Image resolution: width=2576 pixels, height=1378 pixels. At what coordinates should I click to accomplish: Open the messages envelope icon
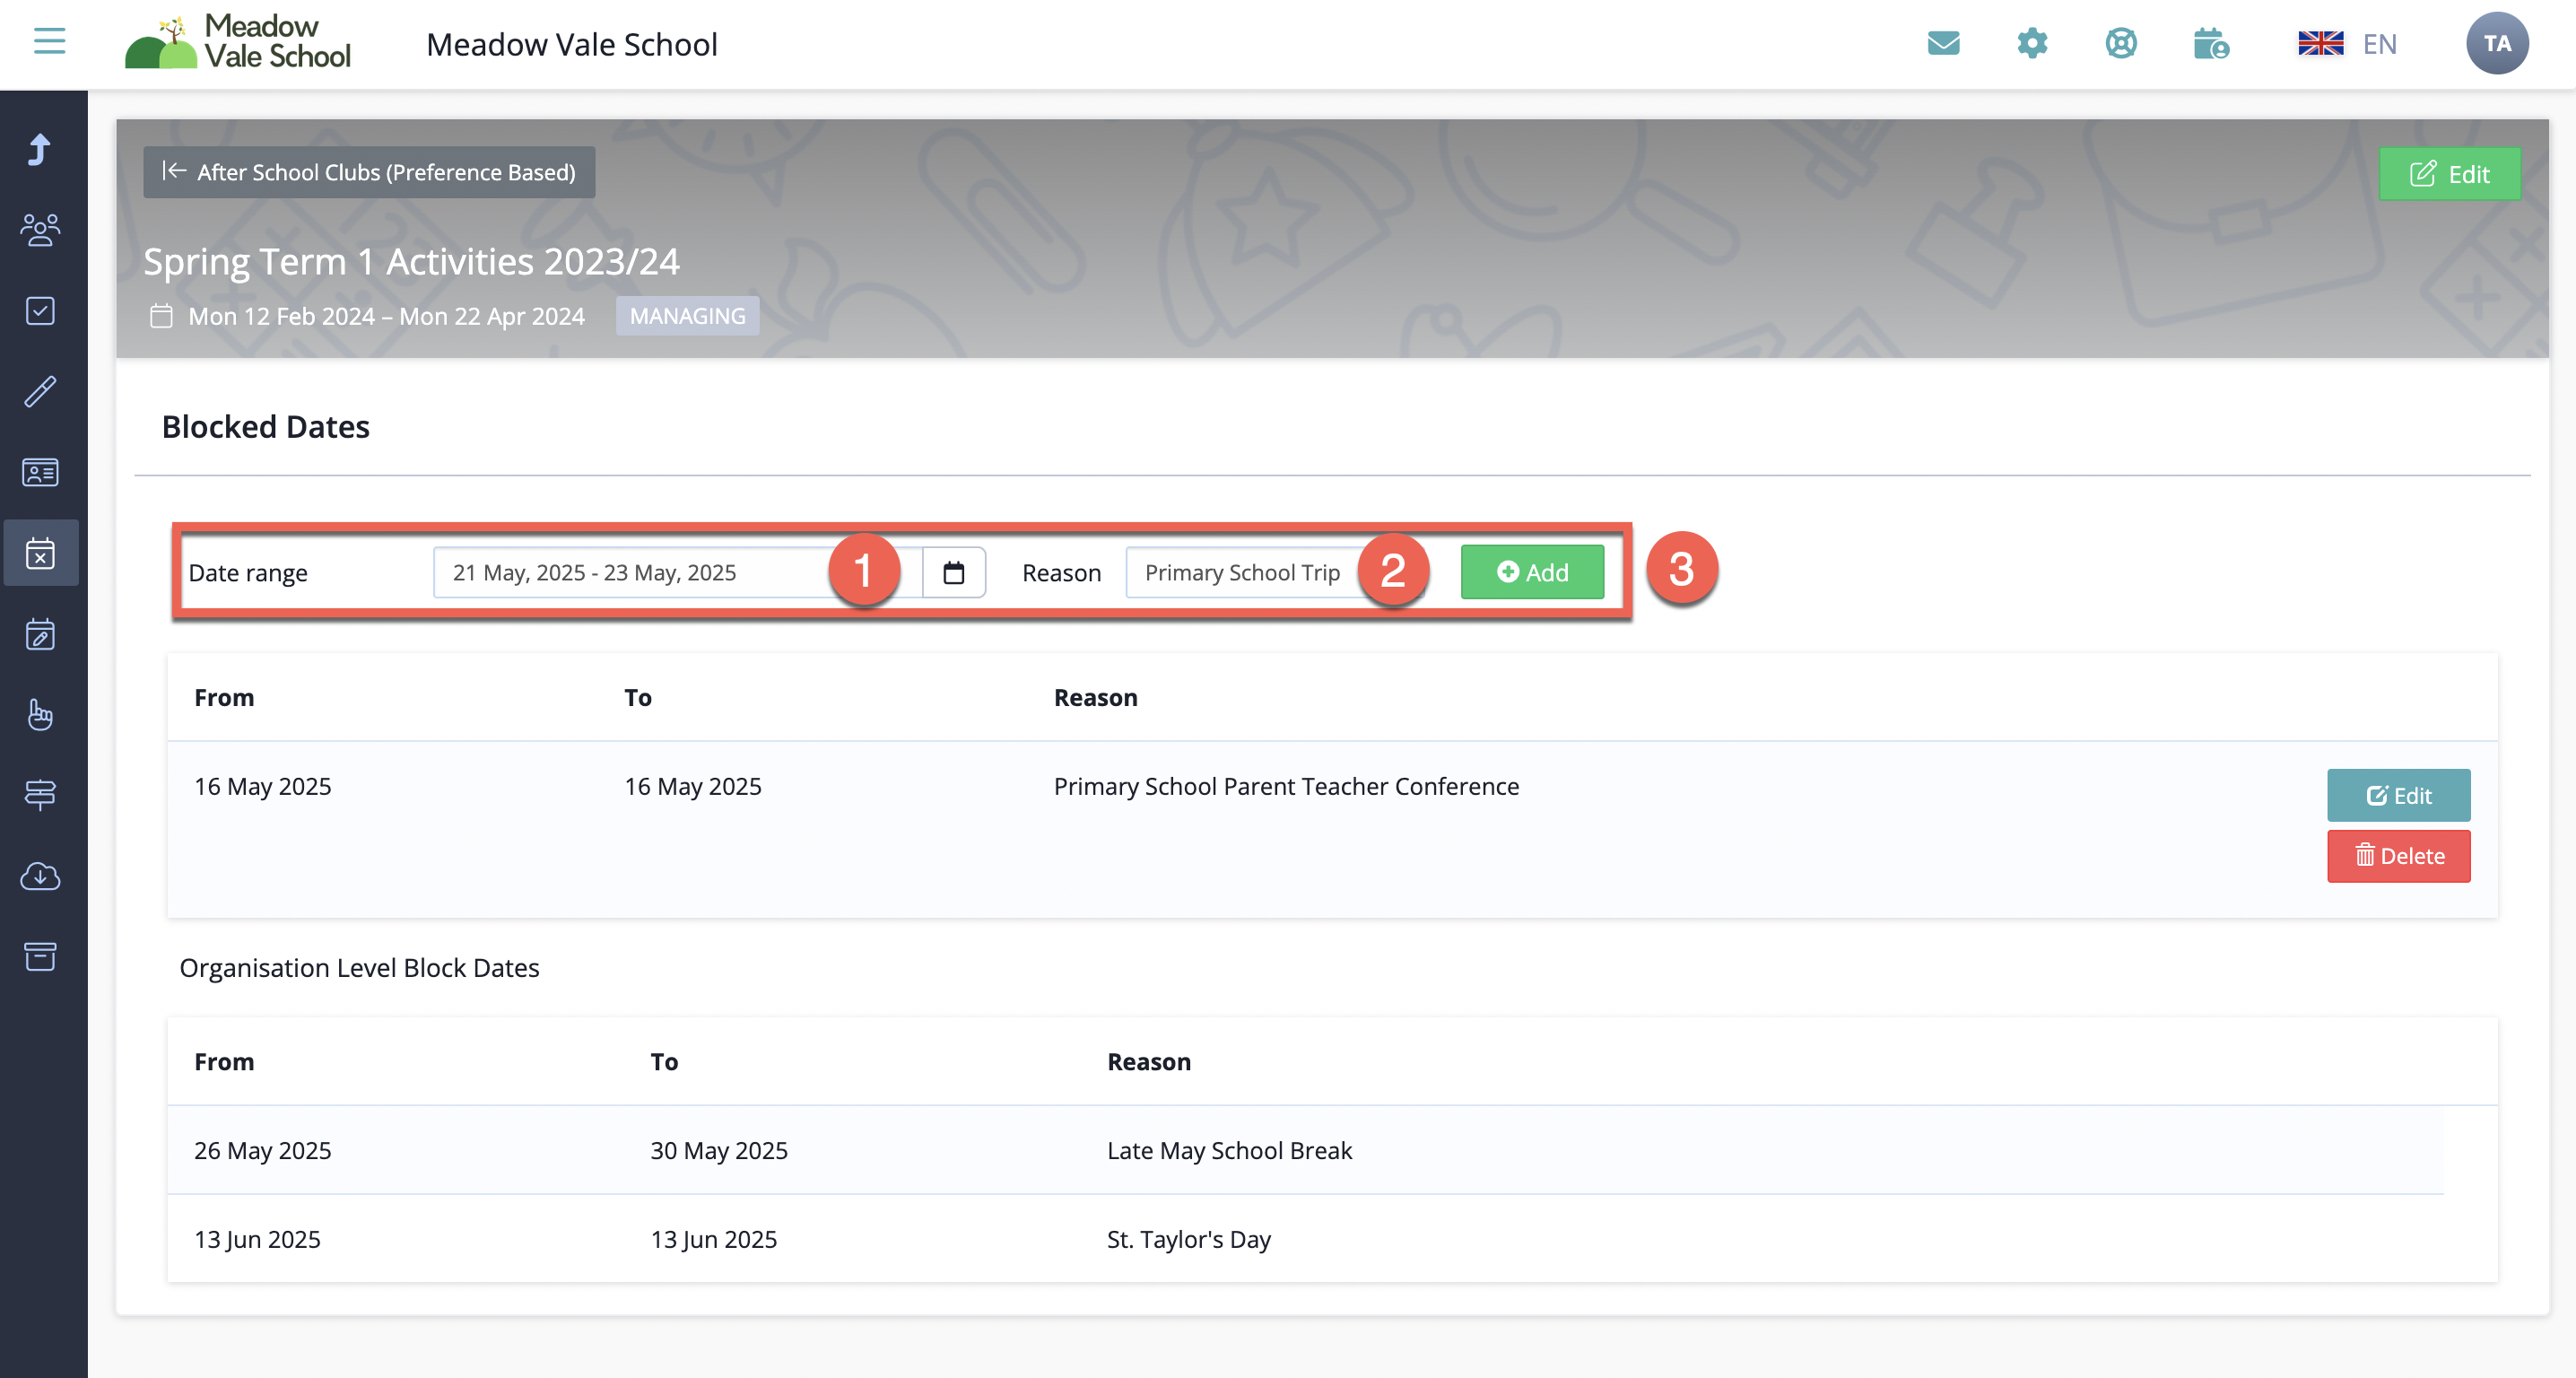click(x=1943, y=43)
